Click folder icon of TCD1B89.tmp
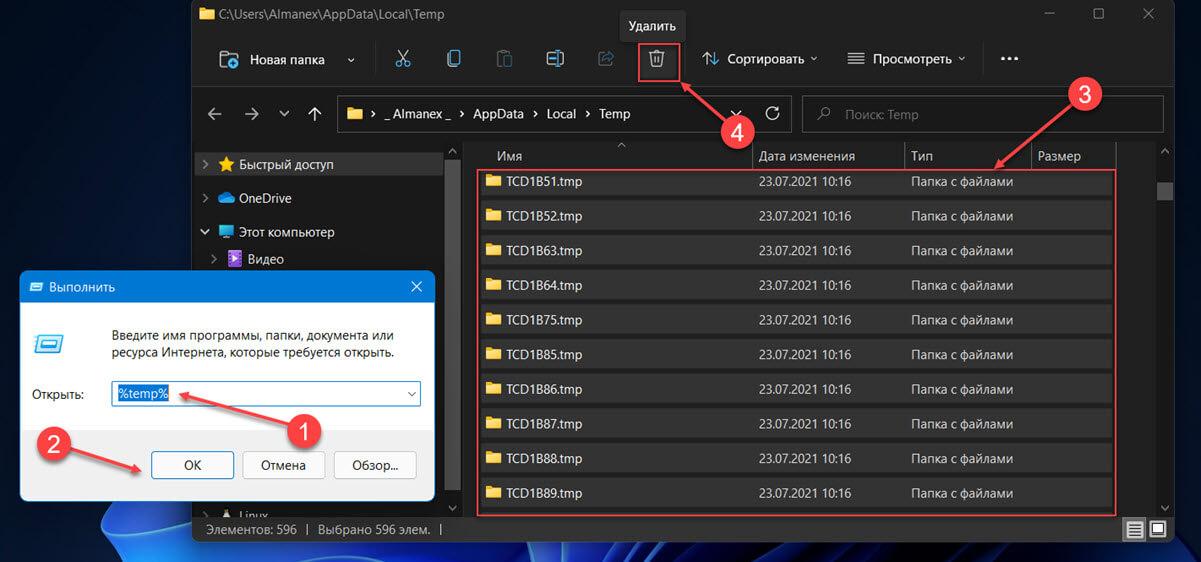 [x=493, y=493]
